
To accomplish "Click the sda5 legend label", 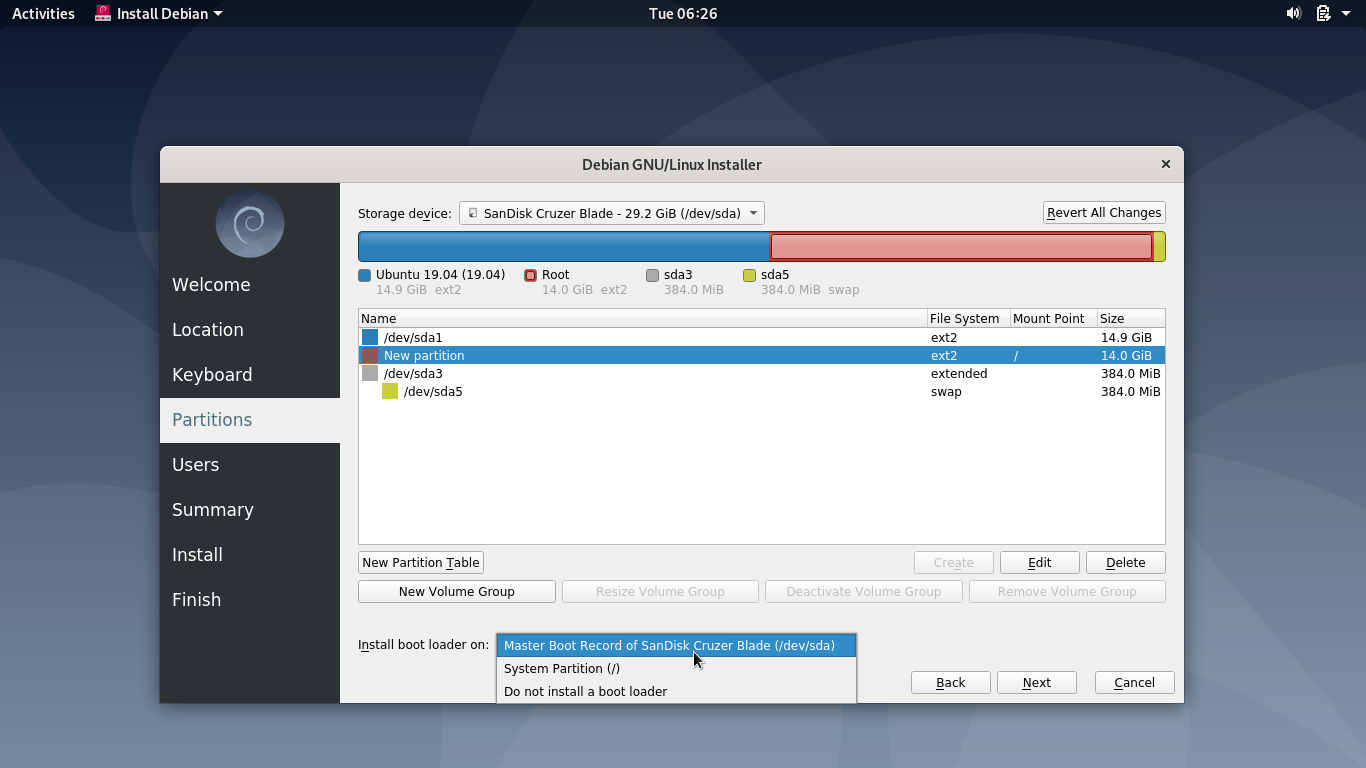I will pos(775,275).
